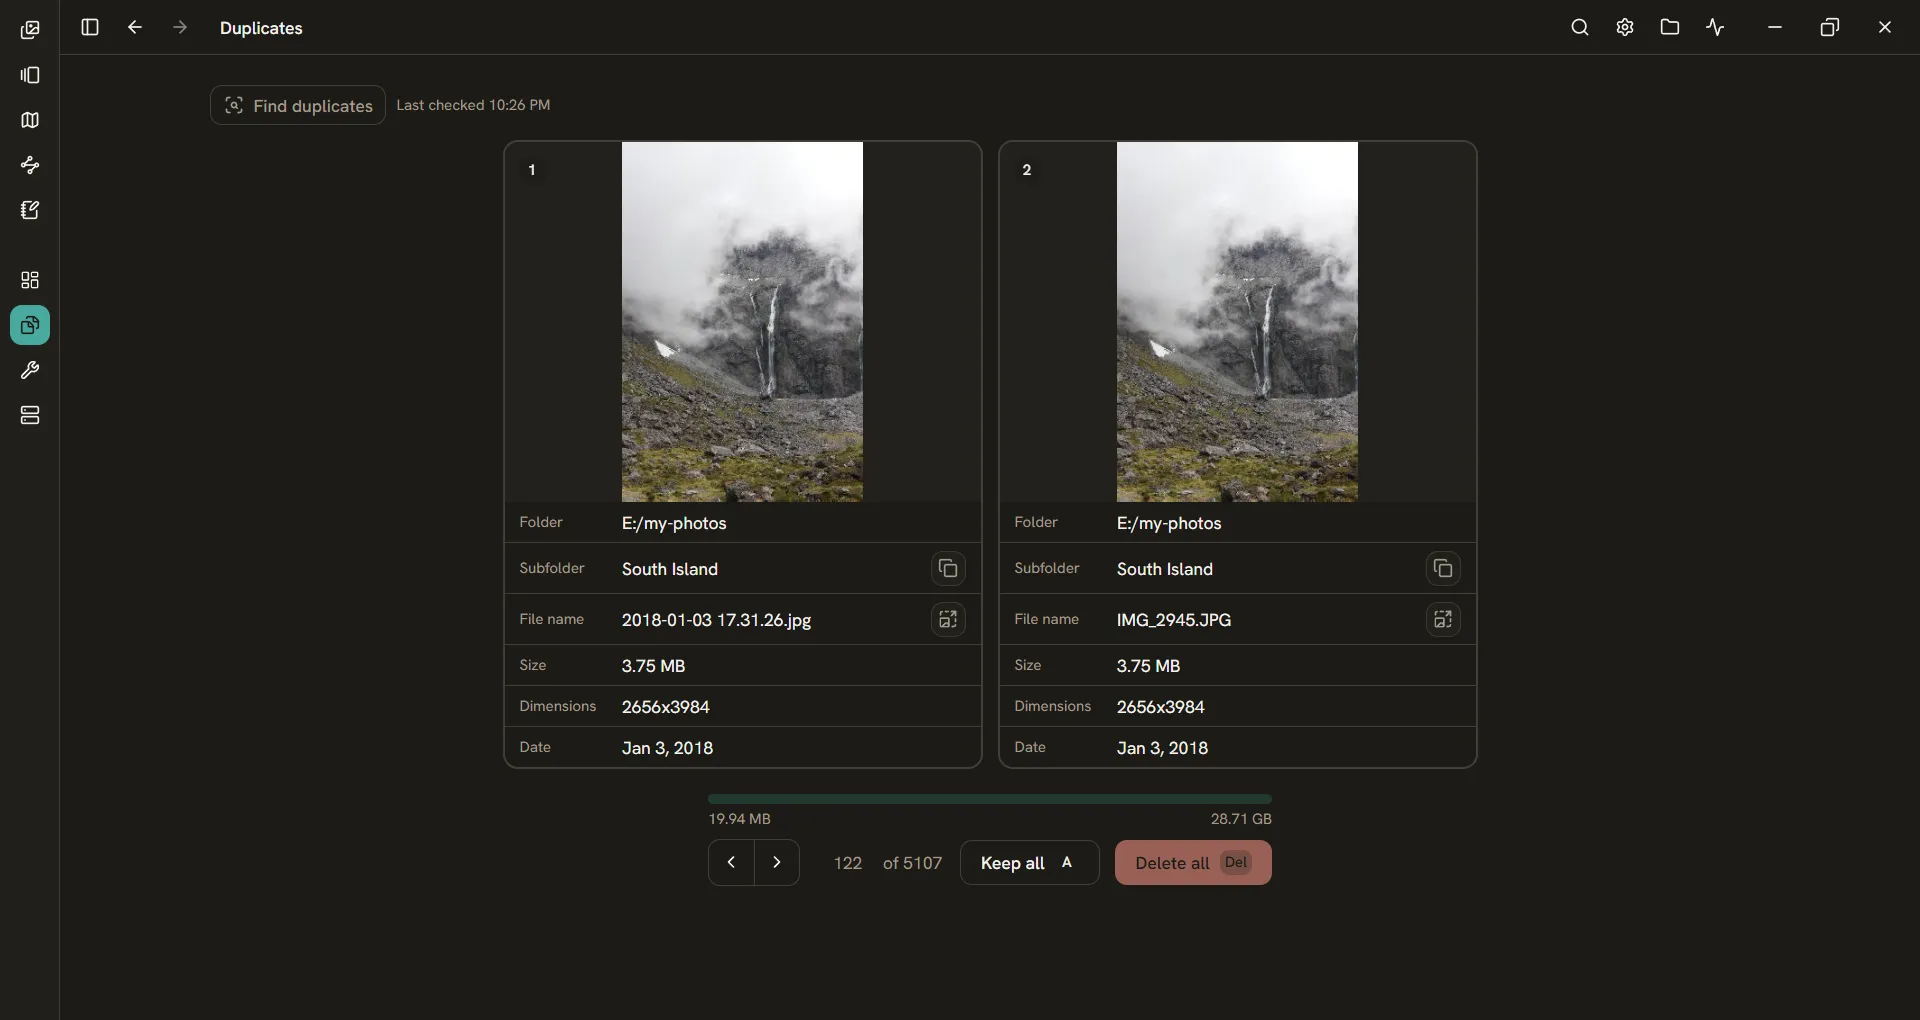Open the activity pulse icon in header
Screen dimensions: 1920x1020
coord(1716,27)
